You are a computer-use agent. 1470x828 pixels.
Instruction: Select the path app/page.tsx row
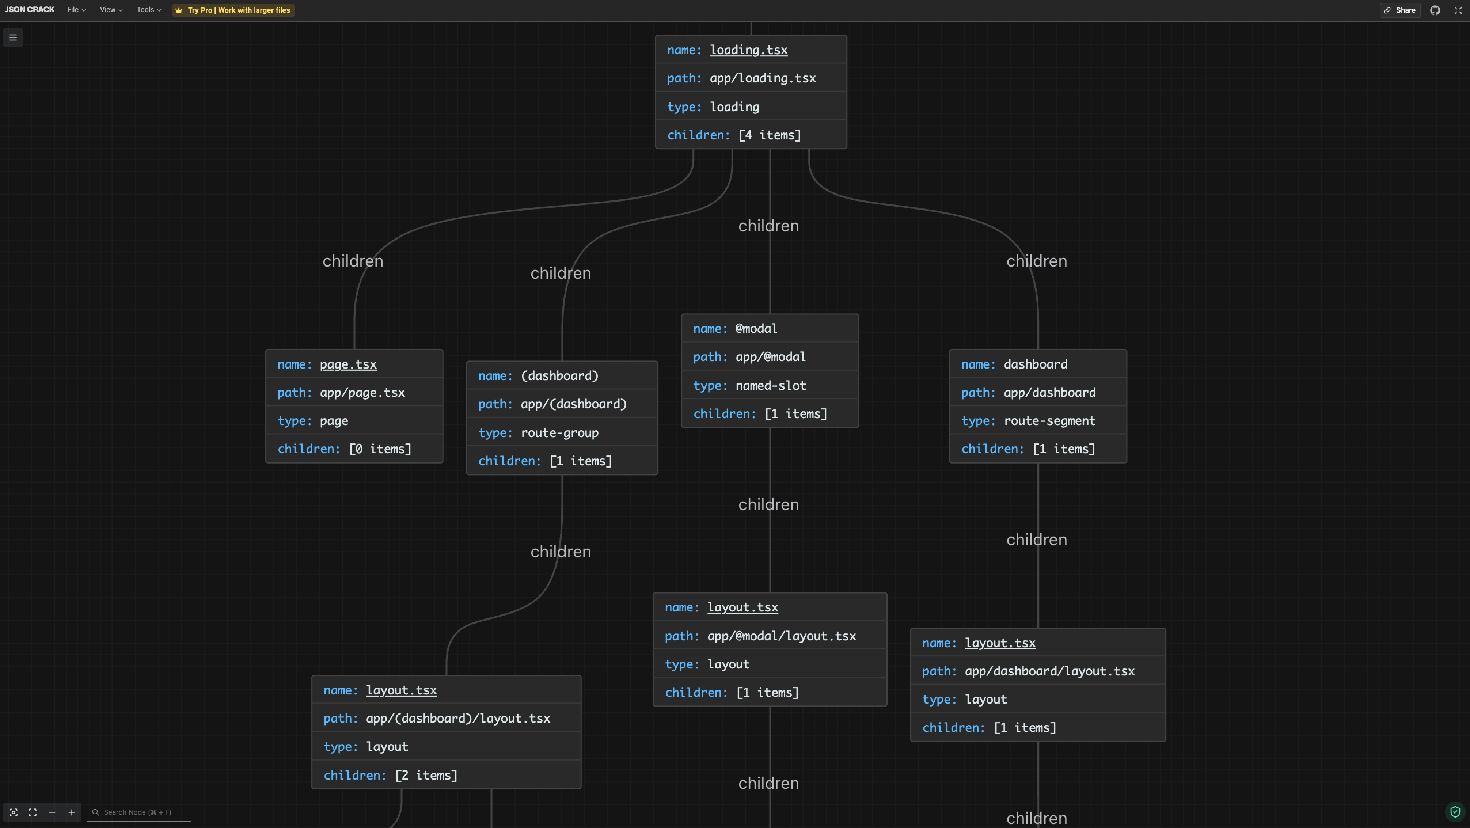pyautogui.click(x=354, y=393)
